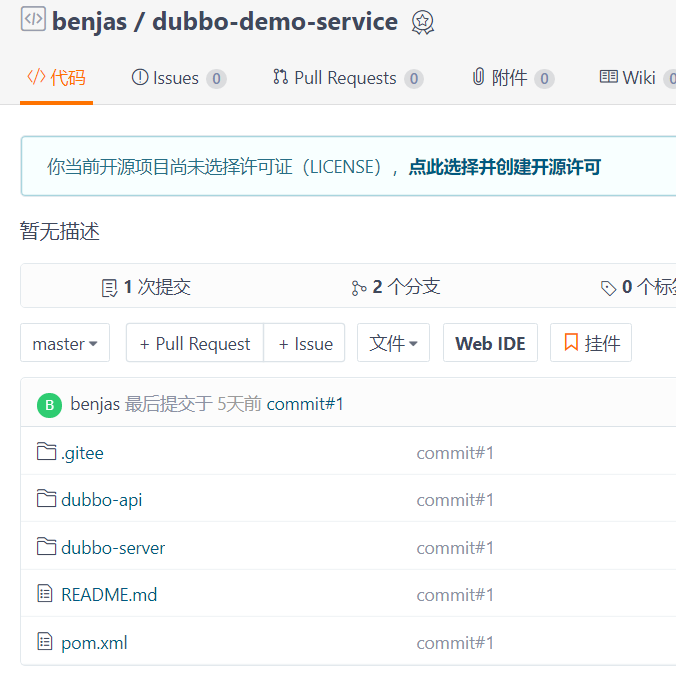Click the README.md file icon
Viewport: 676px width, 673px height.
pyautogui.click(x=45, y=594)
